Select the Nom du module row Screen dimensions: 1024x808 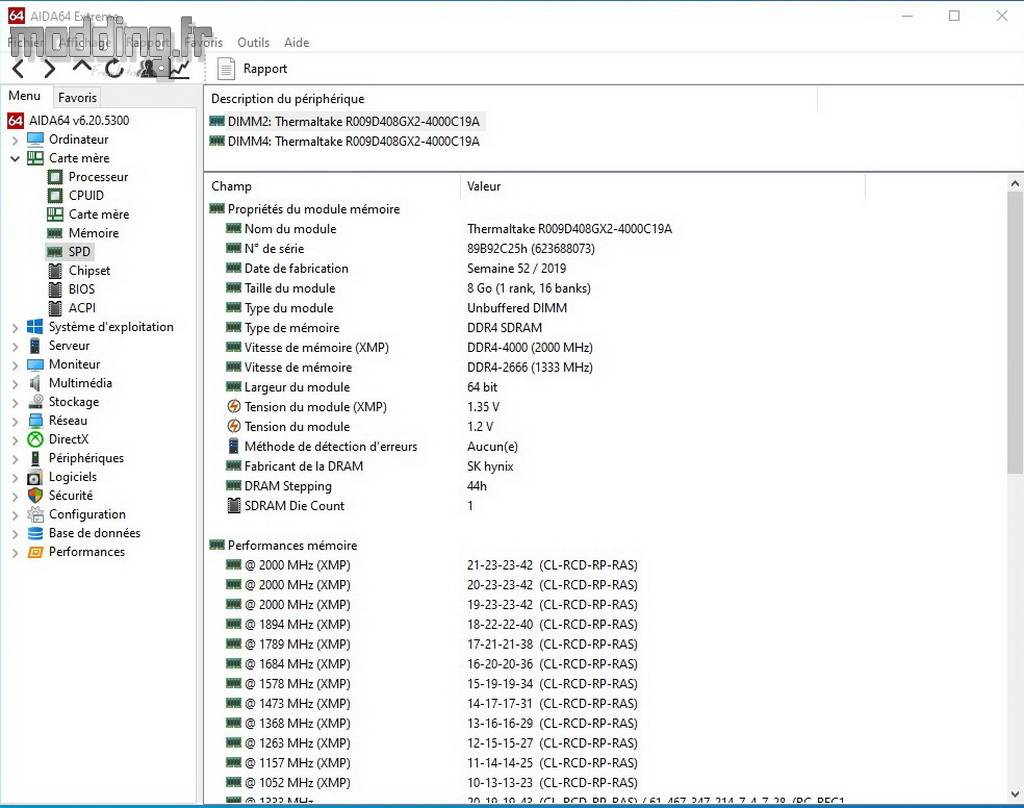449,229
